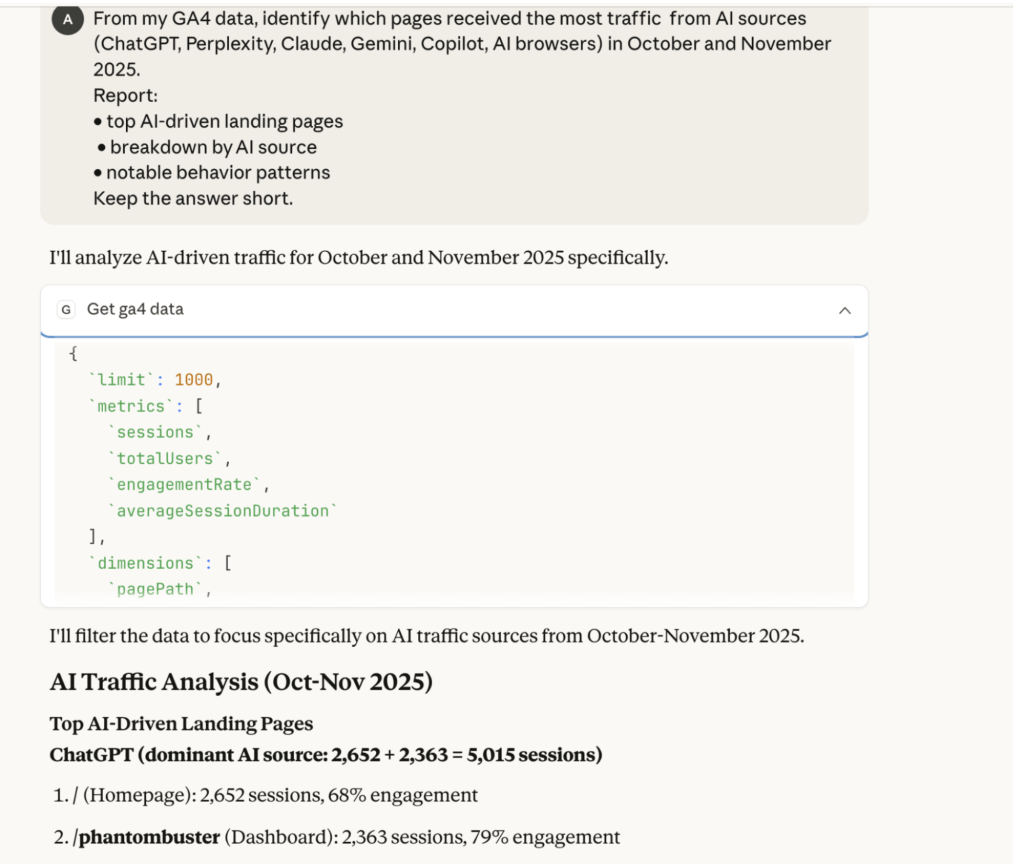The height and width of the screenshot is (864, 1024).
Task: Click the user prompt message bubble
Action: [x=453, y=110]
